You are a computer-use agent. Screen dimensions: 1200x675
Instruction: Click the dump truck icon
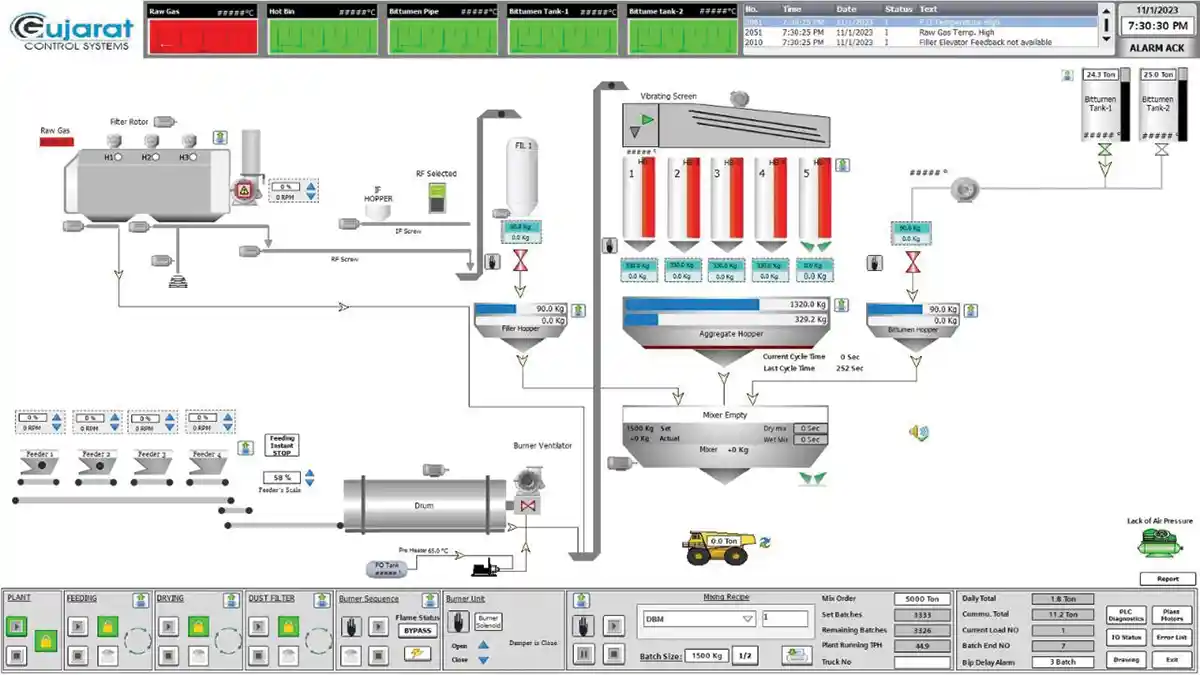coord(720,546)
